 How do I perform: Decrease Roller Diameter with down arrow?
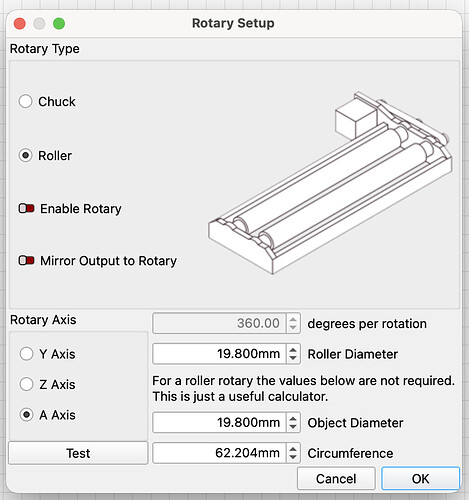tap(293, 358)
